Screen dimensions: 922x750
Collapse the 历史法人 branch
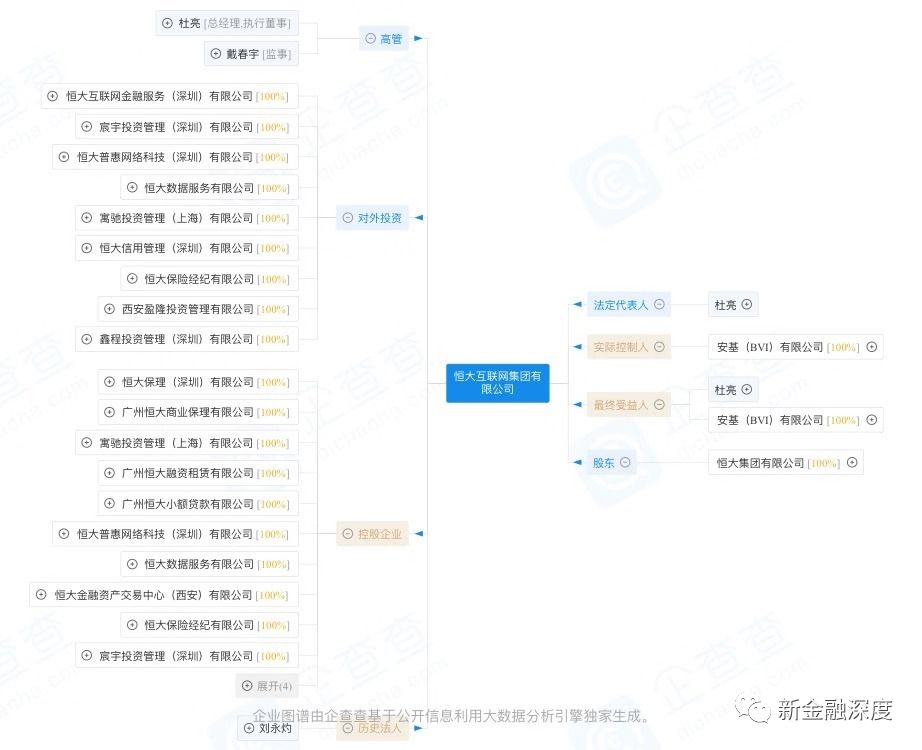[348, 728]
